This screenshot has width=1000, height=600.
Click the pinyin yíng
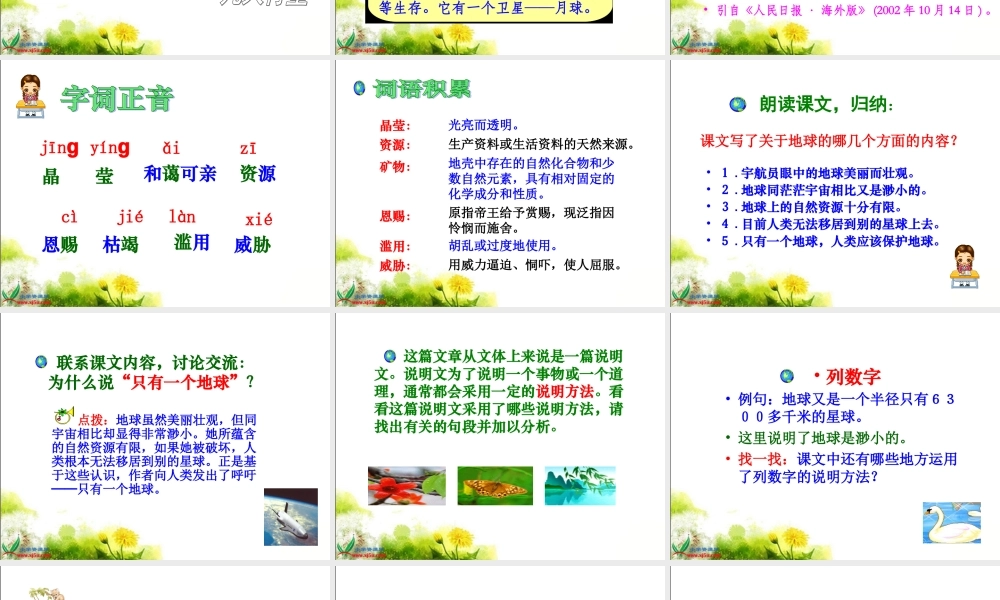coord(110,149)
